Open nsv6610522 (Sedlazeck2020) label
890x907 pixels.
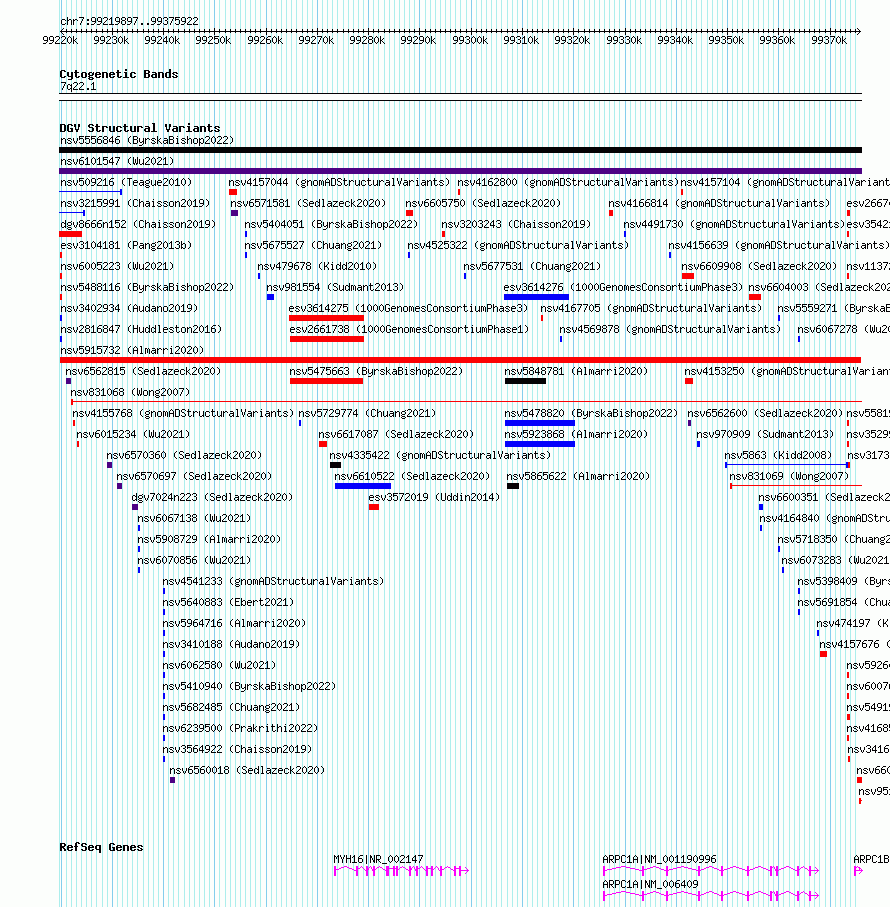coord(412,477)
